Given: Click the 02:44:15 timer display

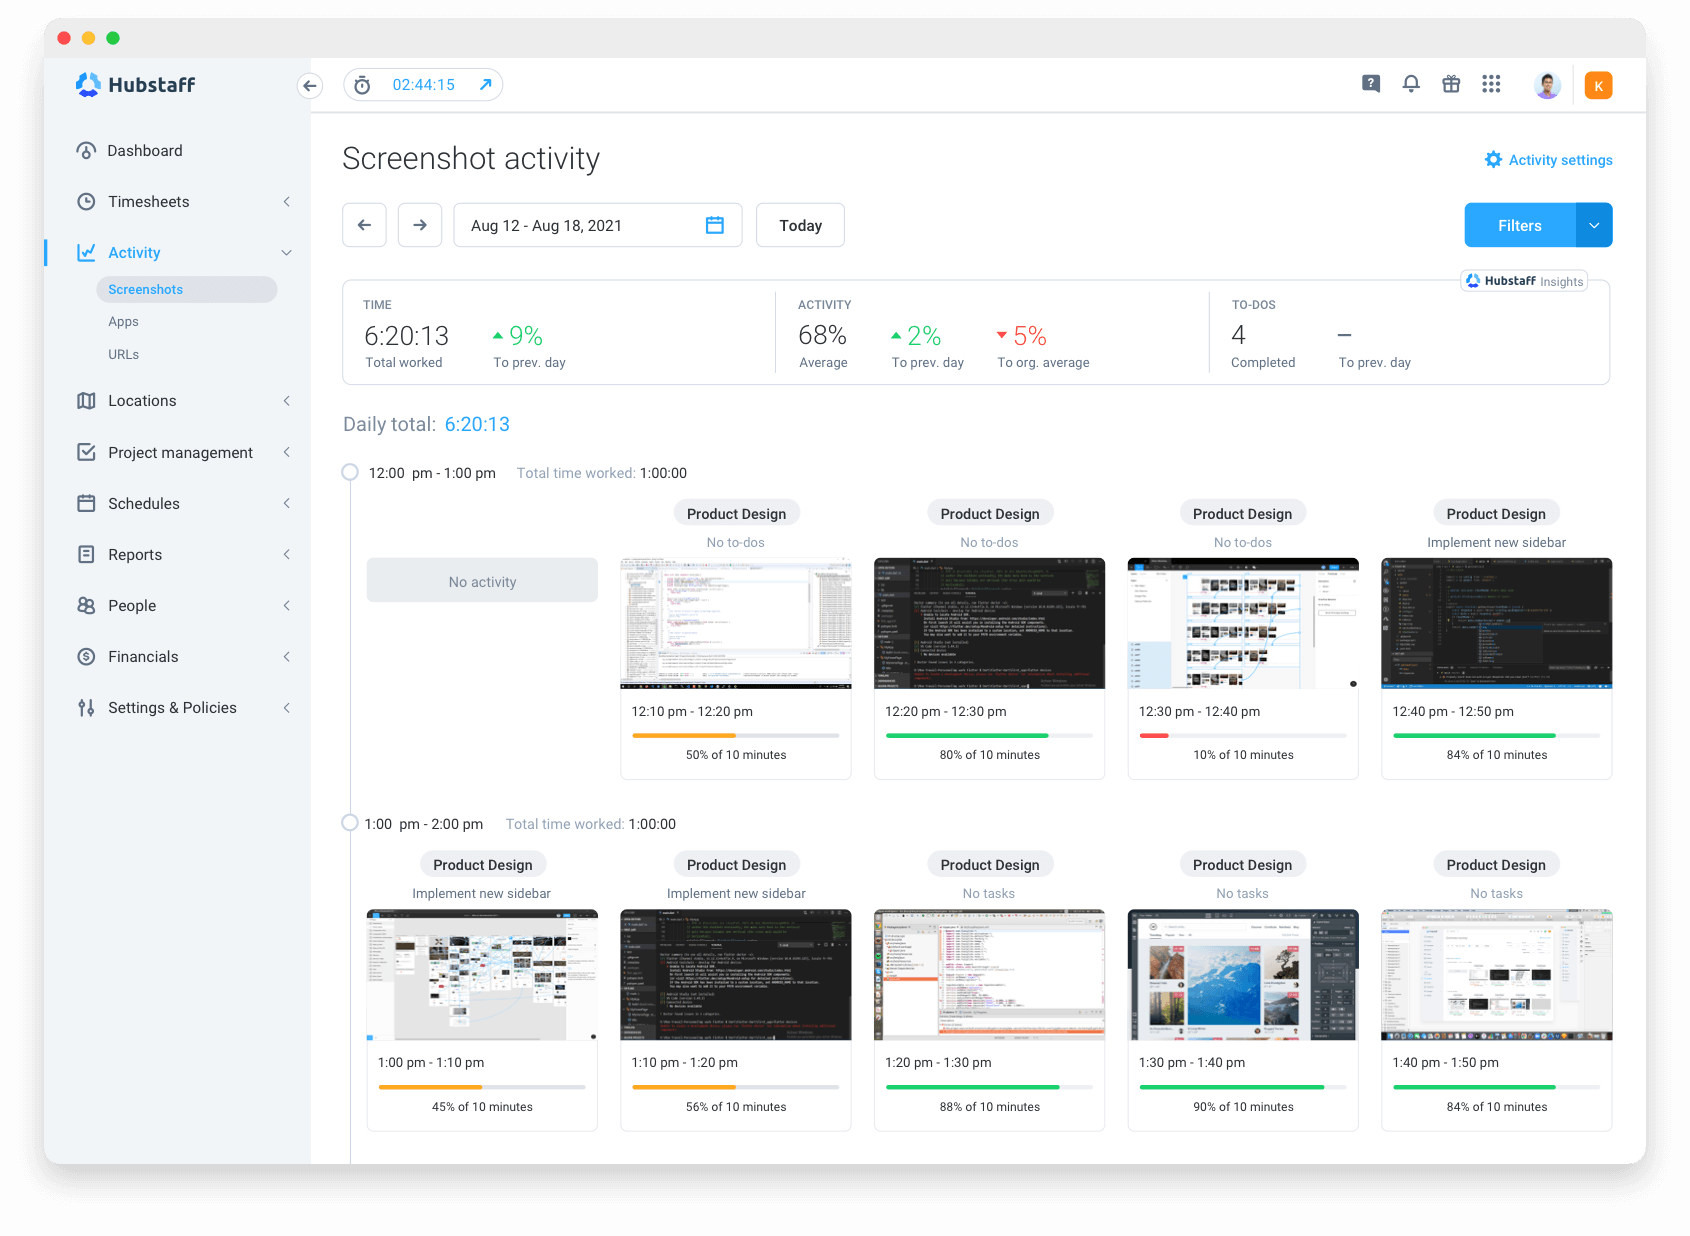Looking at the screenshot, I should click(423, 85).
